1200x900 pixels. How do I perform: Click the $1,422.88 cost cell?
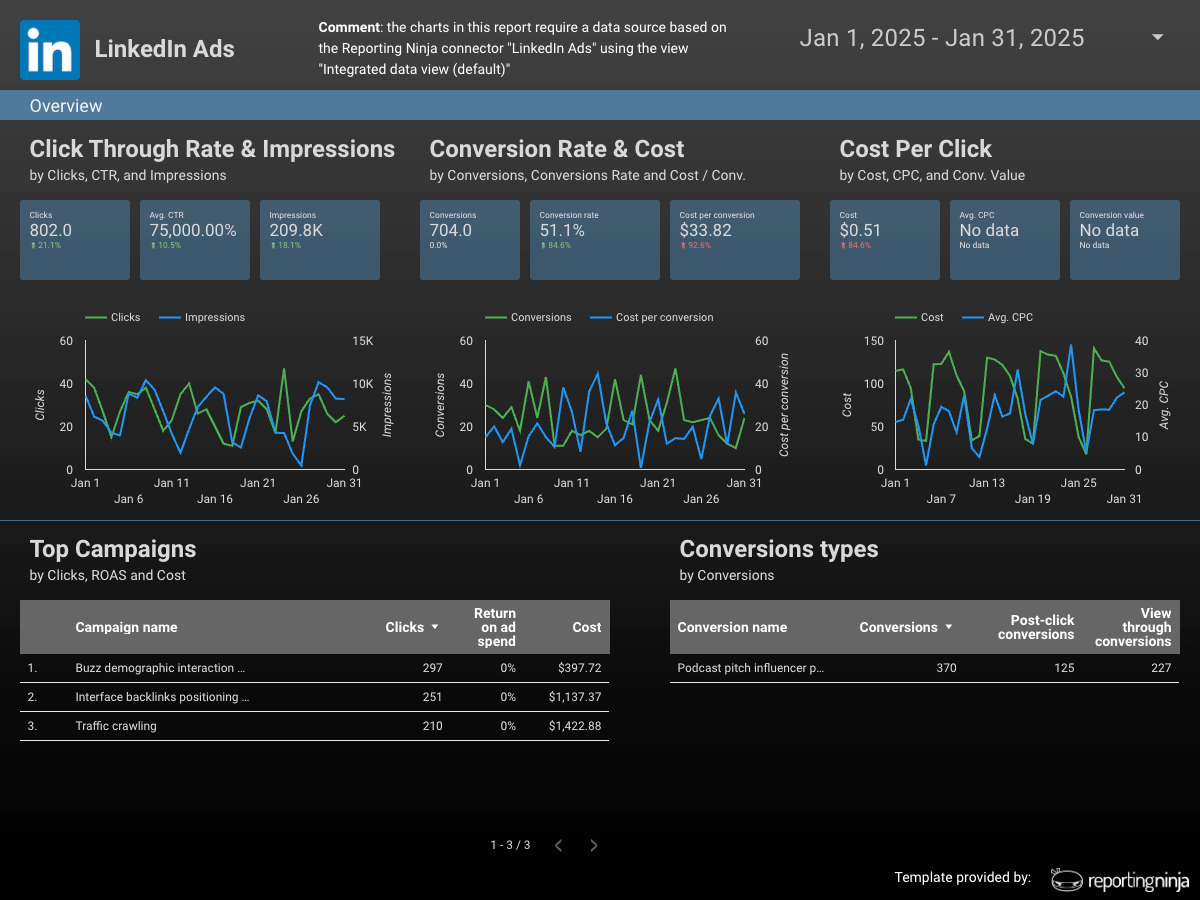coord(575,726)
